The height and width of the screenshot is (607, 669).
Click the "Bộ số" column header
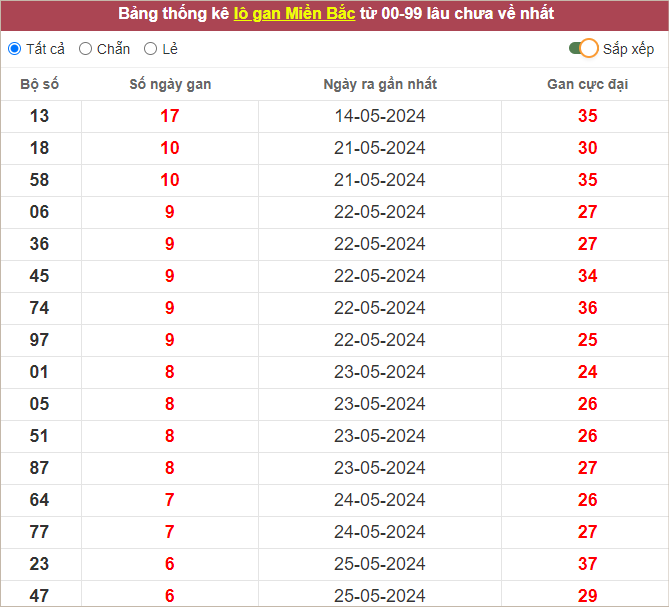(x=40, y=84)
